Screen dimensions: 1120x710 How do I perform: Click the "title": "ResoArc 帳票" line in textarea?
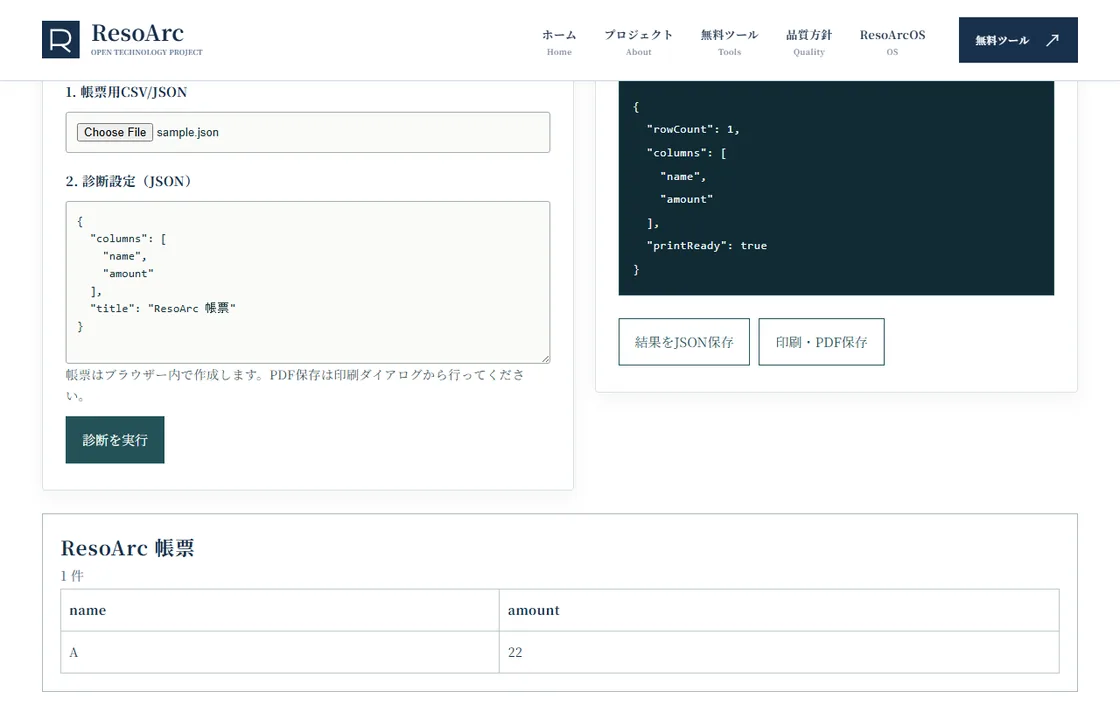[x=163, y=309]
